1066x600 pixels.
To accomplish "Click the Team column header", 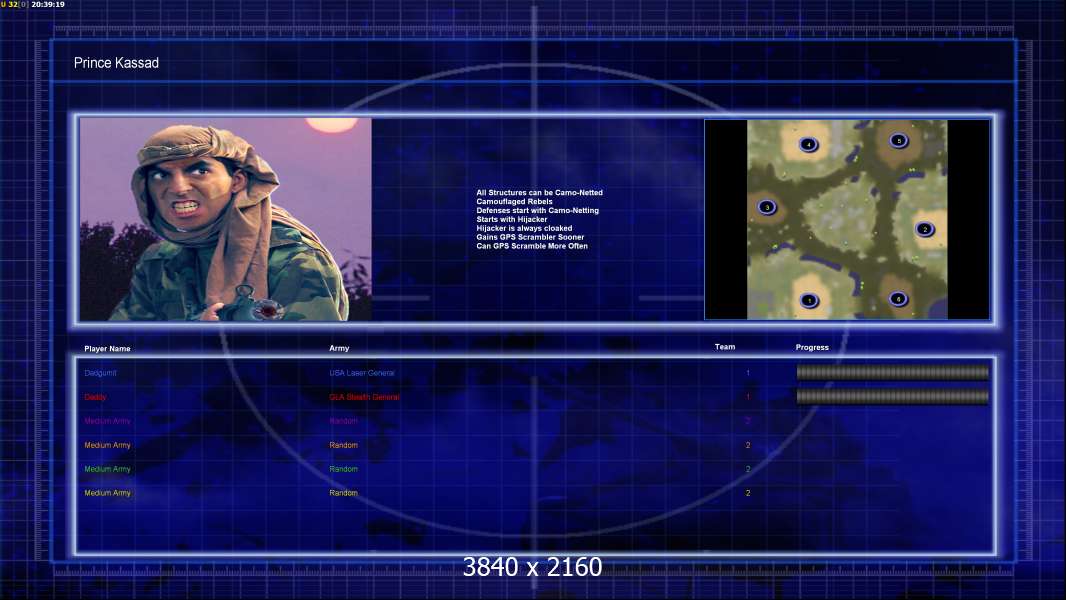I will point(725,347).
